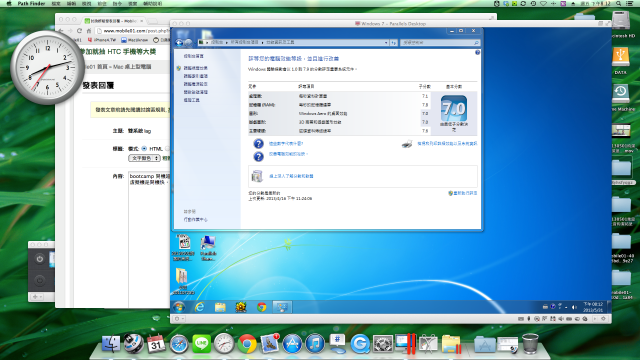Click the view and print detailed performance link

[447, 144]
